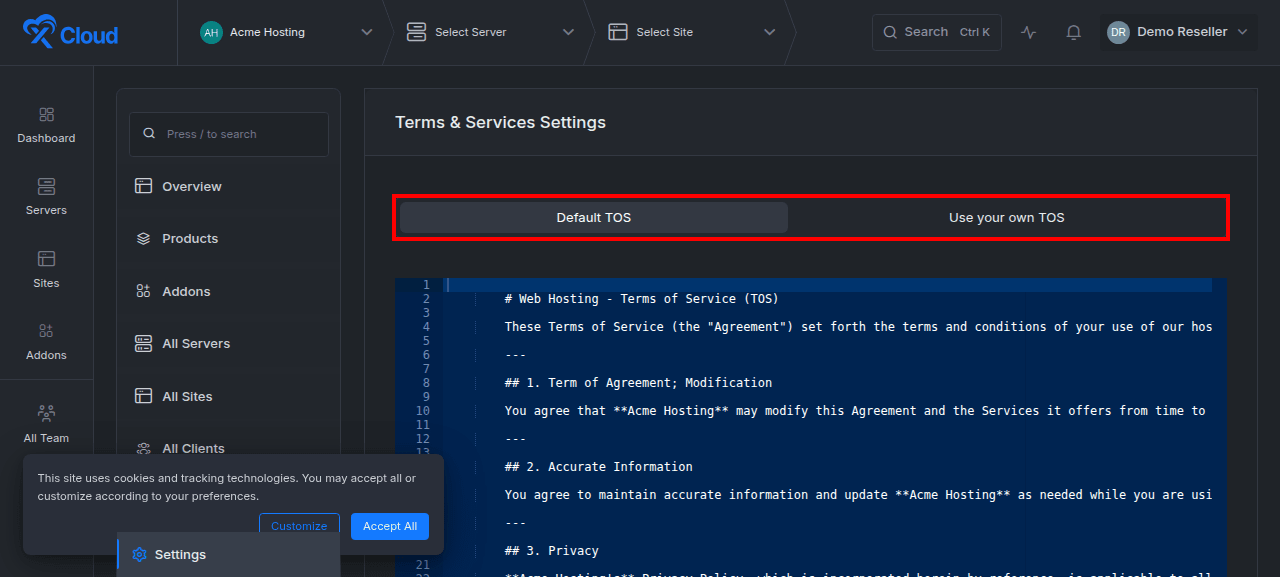Open the Servers icon in left rail
1280x577 pixels.
[46, 187]
